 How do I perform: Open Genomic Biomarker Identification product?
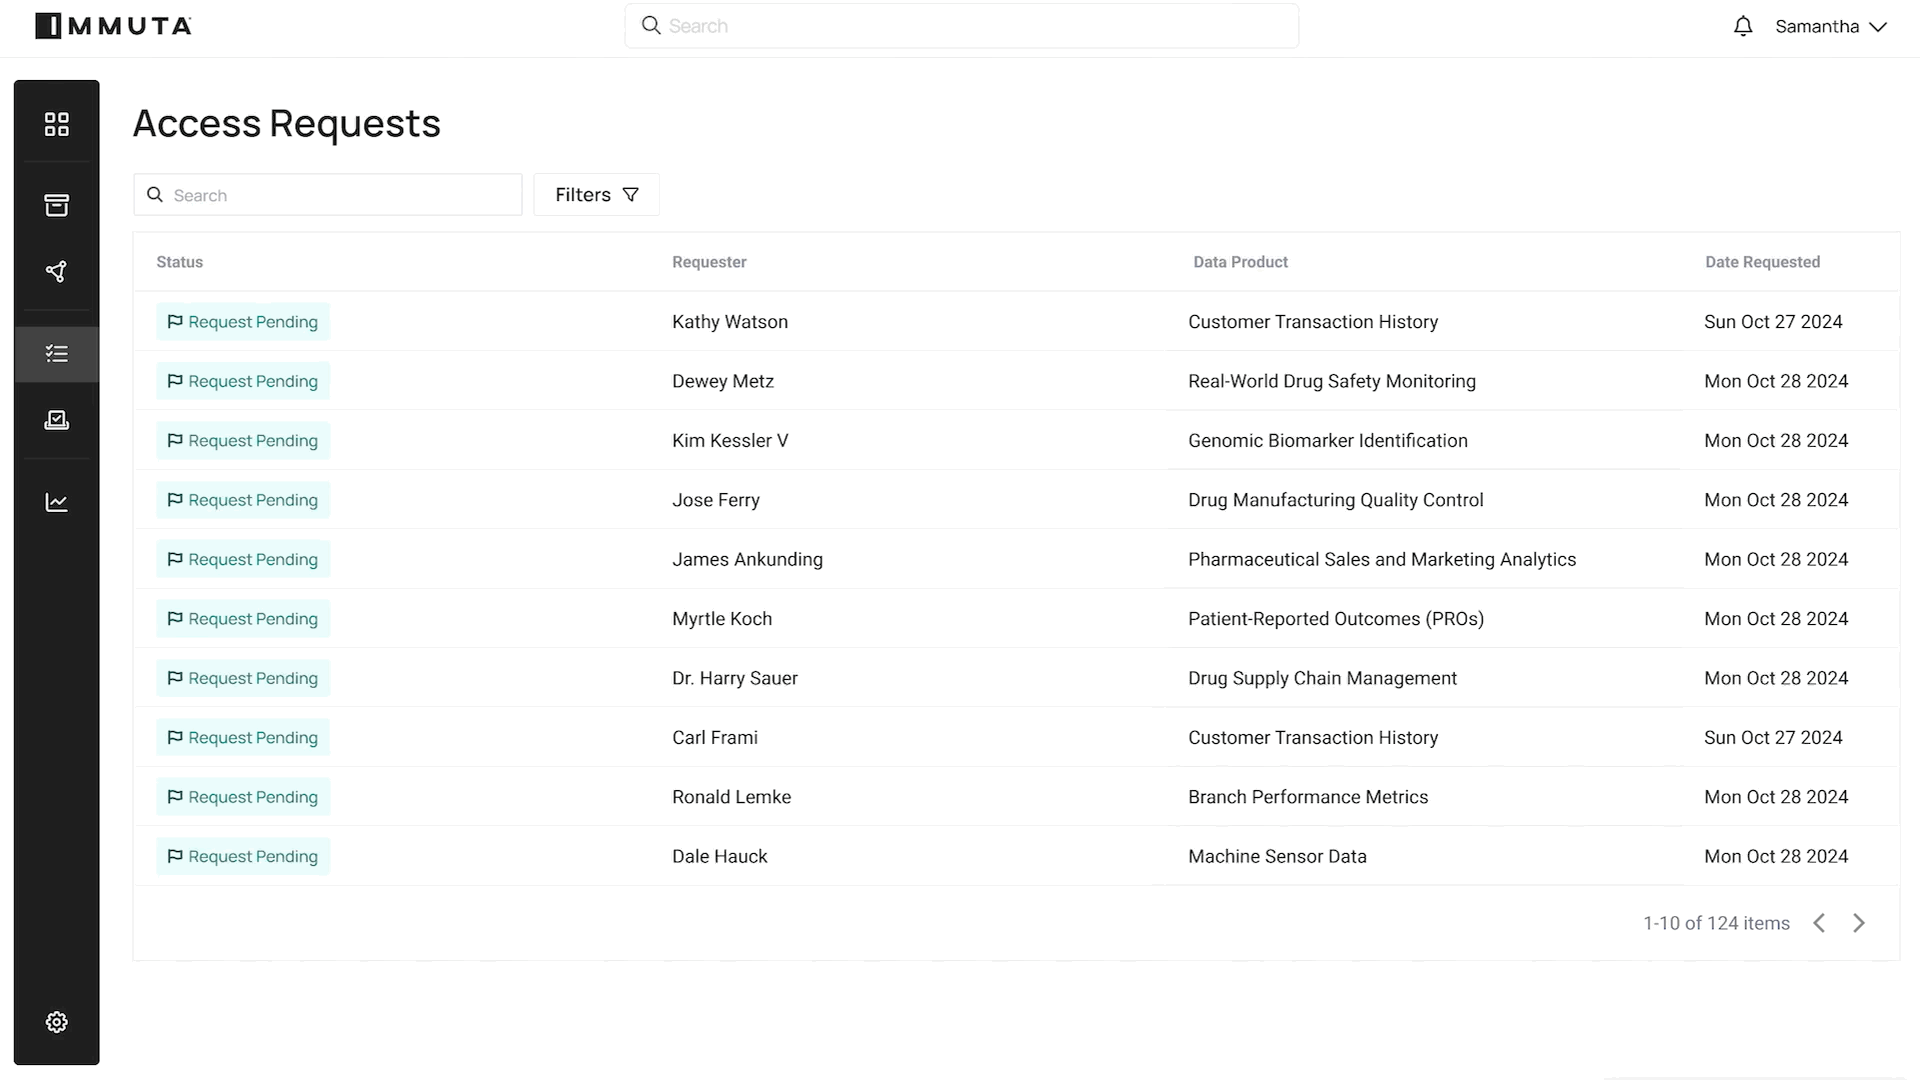point(1328,441)
